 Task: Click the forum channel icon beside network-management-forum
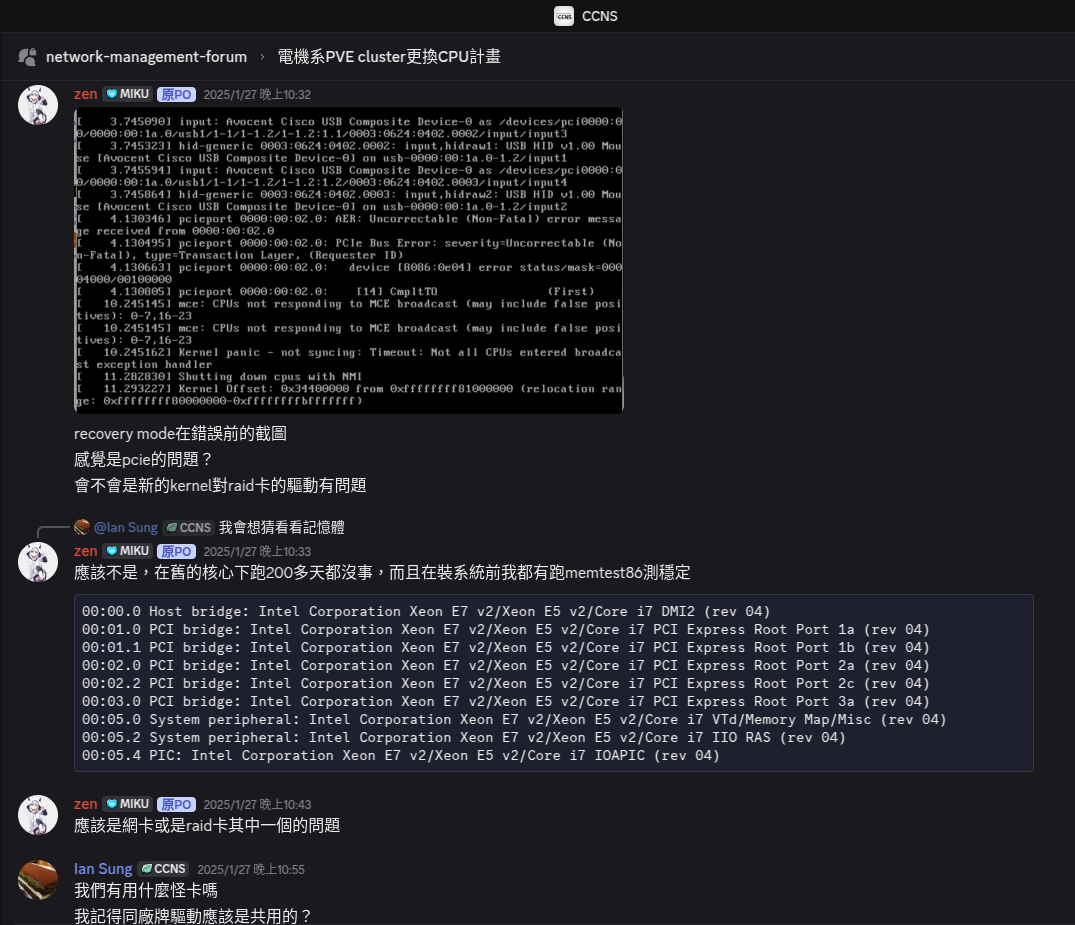tap(28, 56)
